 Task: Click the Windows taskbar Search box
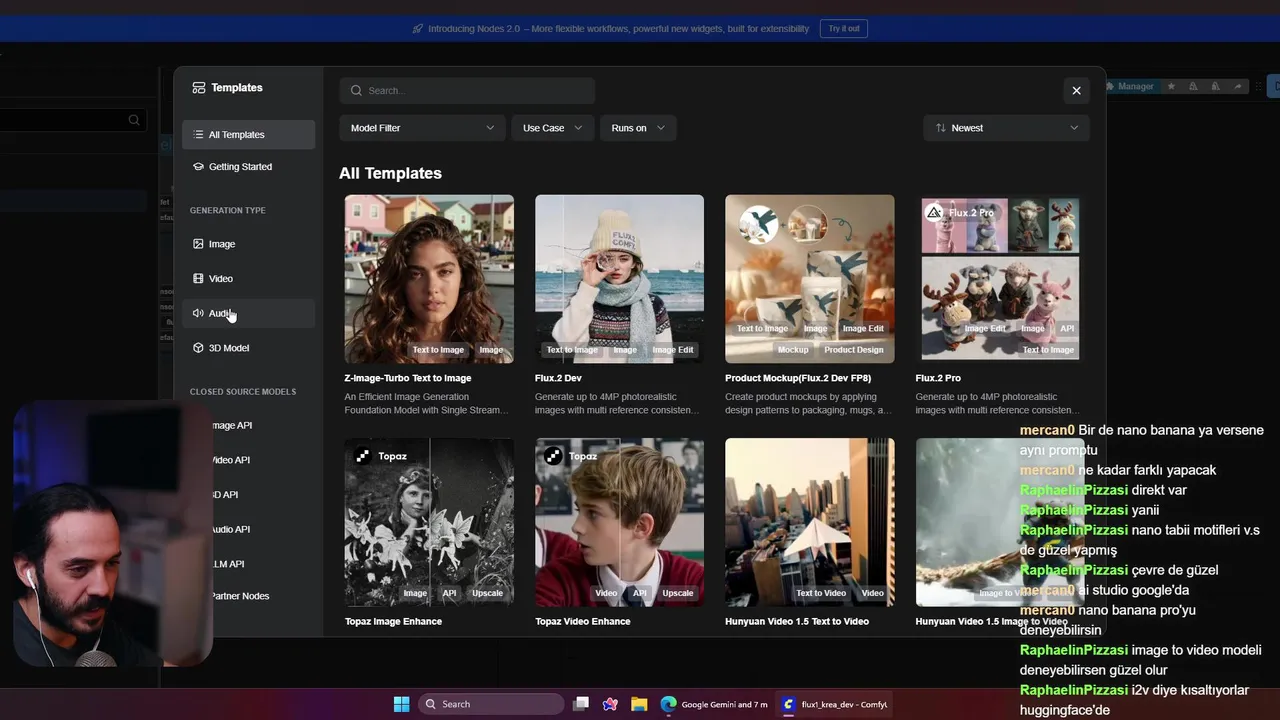pos(491,704)
